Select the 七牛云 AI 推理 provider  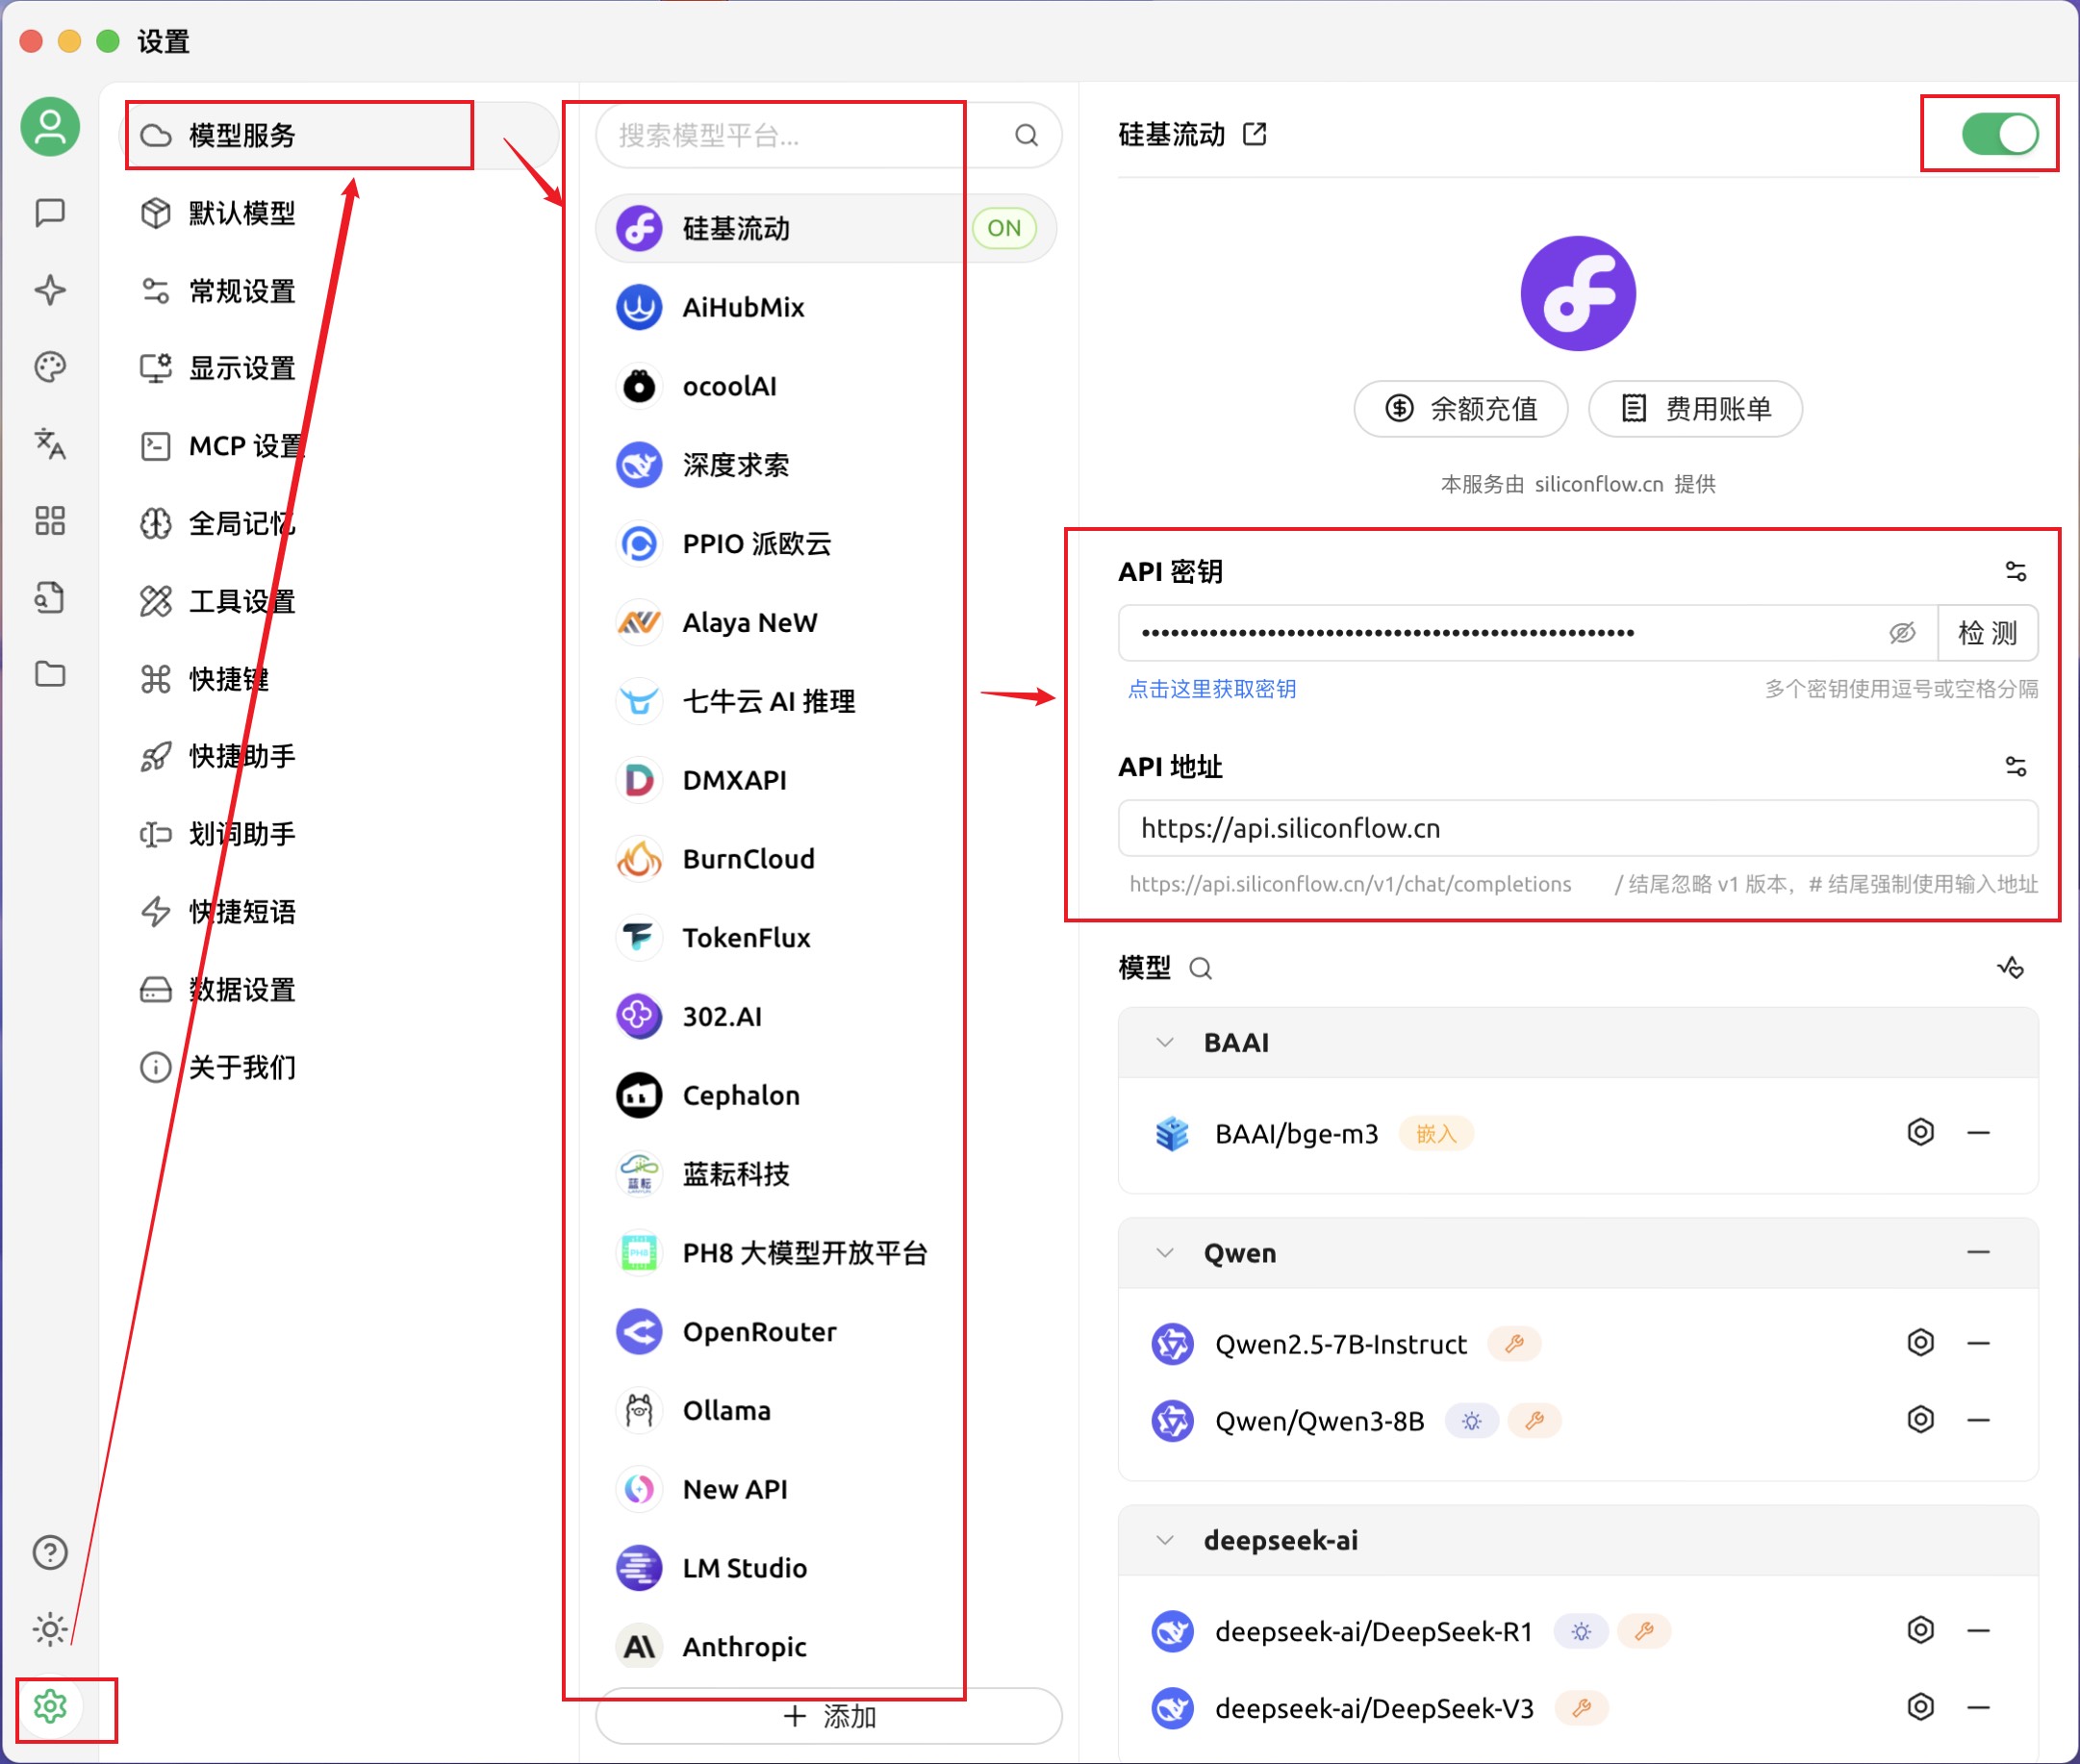click(x=826, y=701)
